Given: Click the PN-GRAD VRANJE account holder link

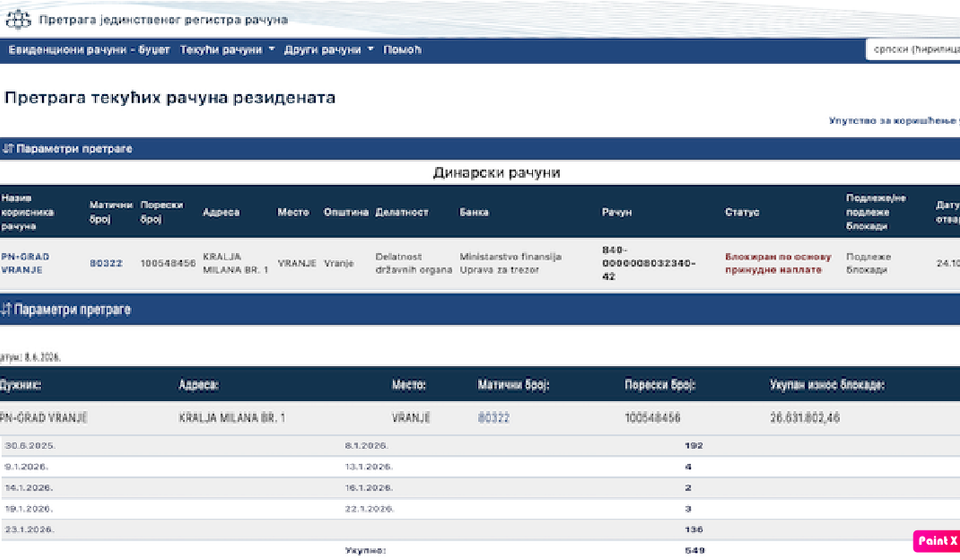Looking at the screenshot, I should click(25, 263).
